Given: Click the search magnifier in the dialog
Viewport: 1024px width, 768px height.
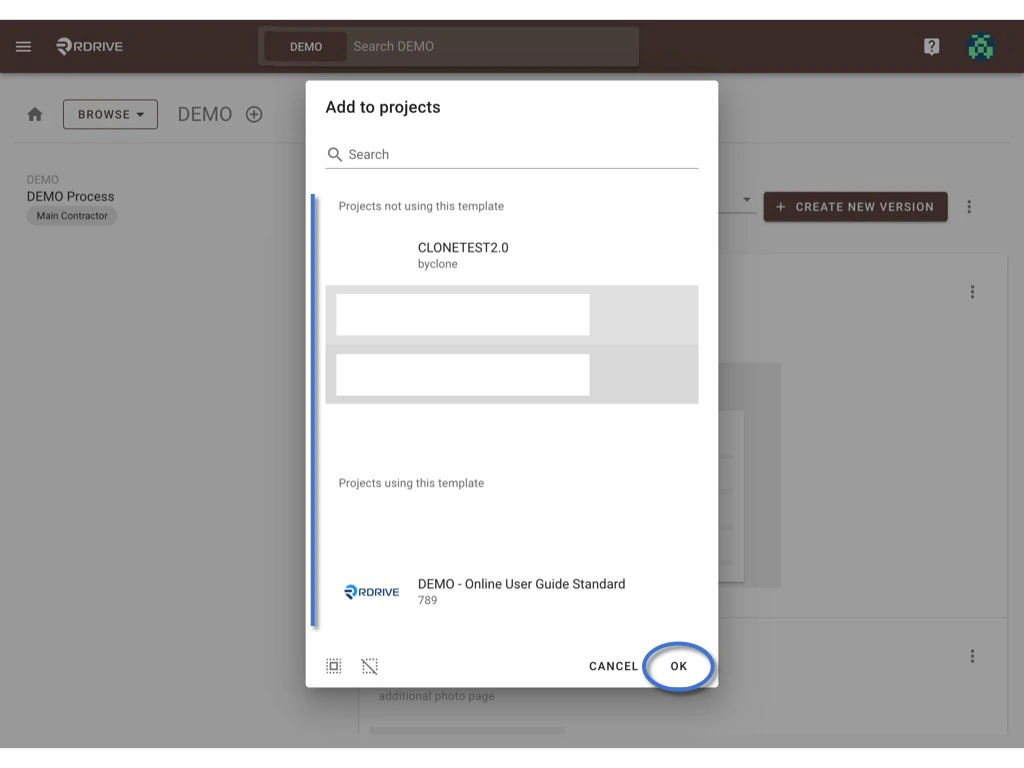Looking at the screenshot, I should pyautogui.click(x=335, y=155).
